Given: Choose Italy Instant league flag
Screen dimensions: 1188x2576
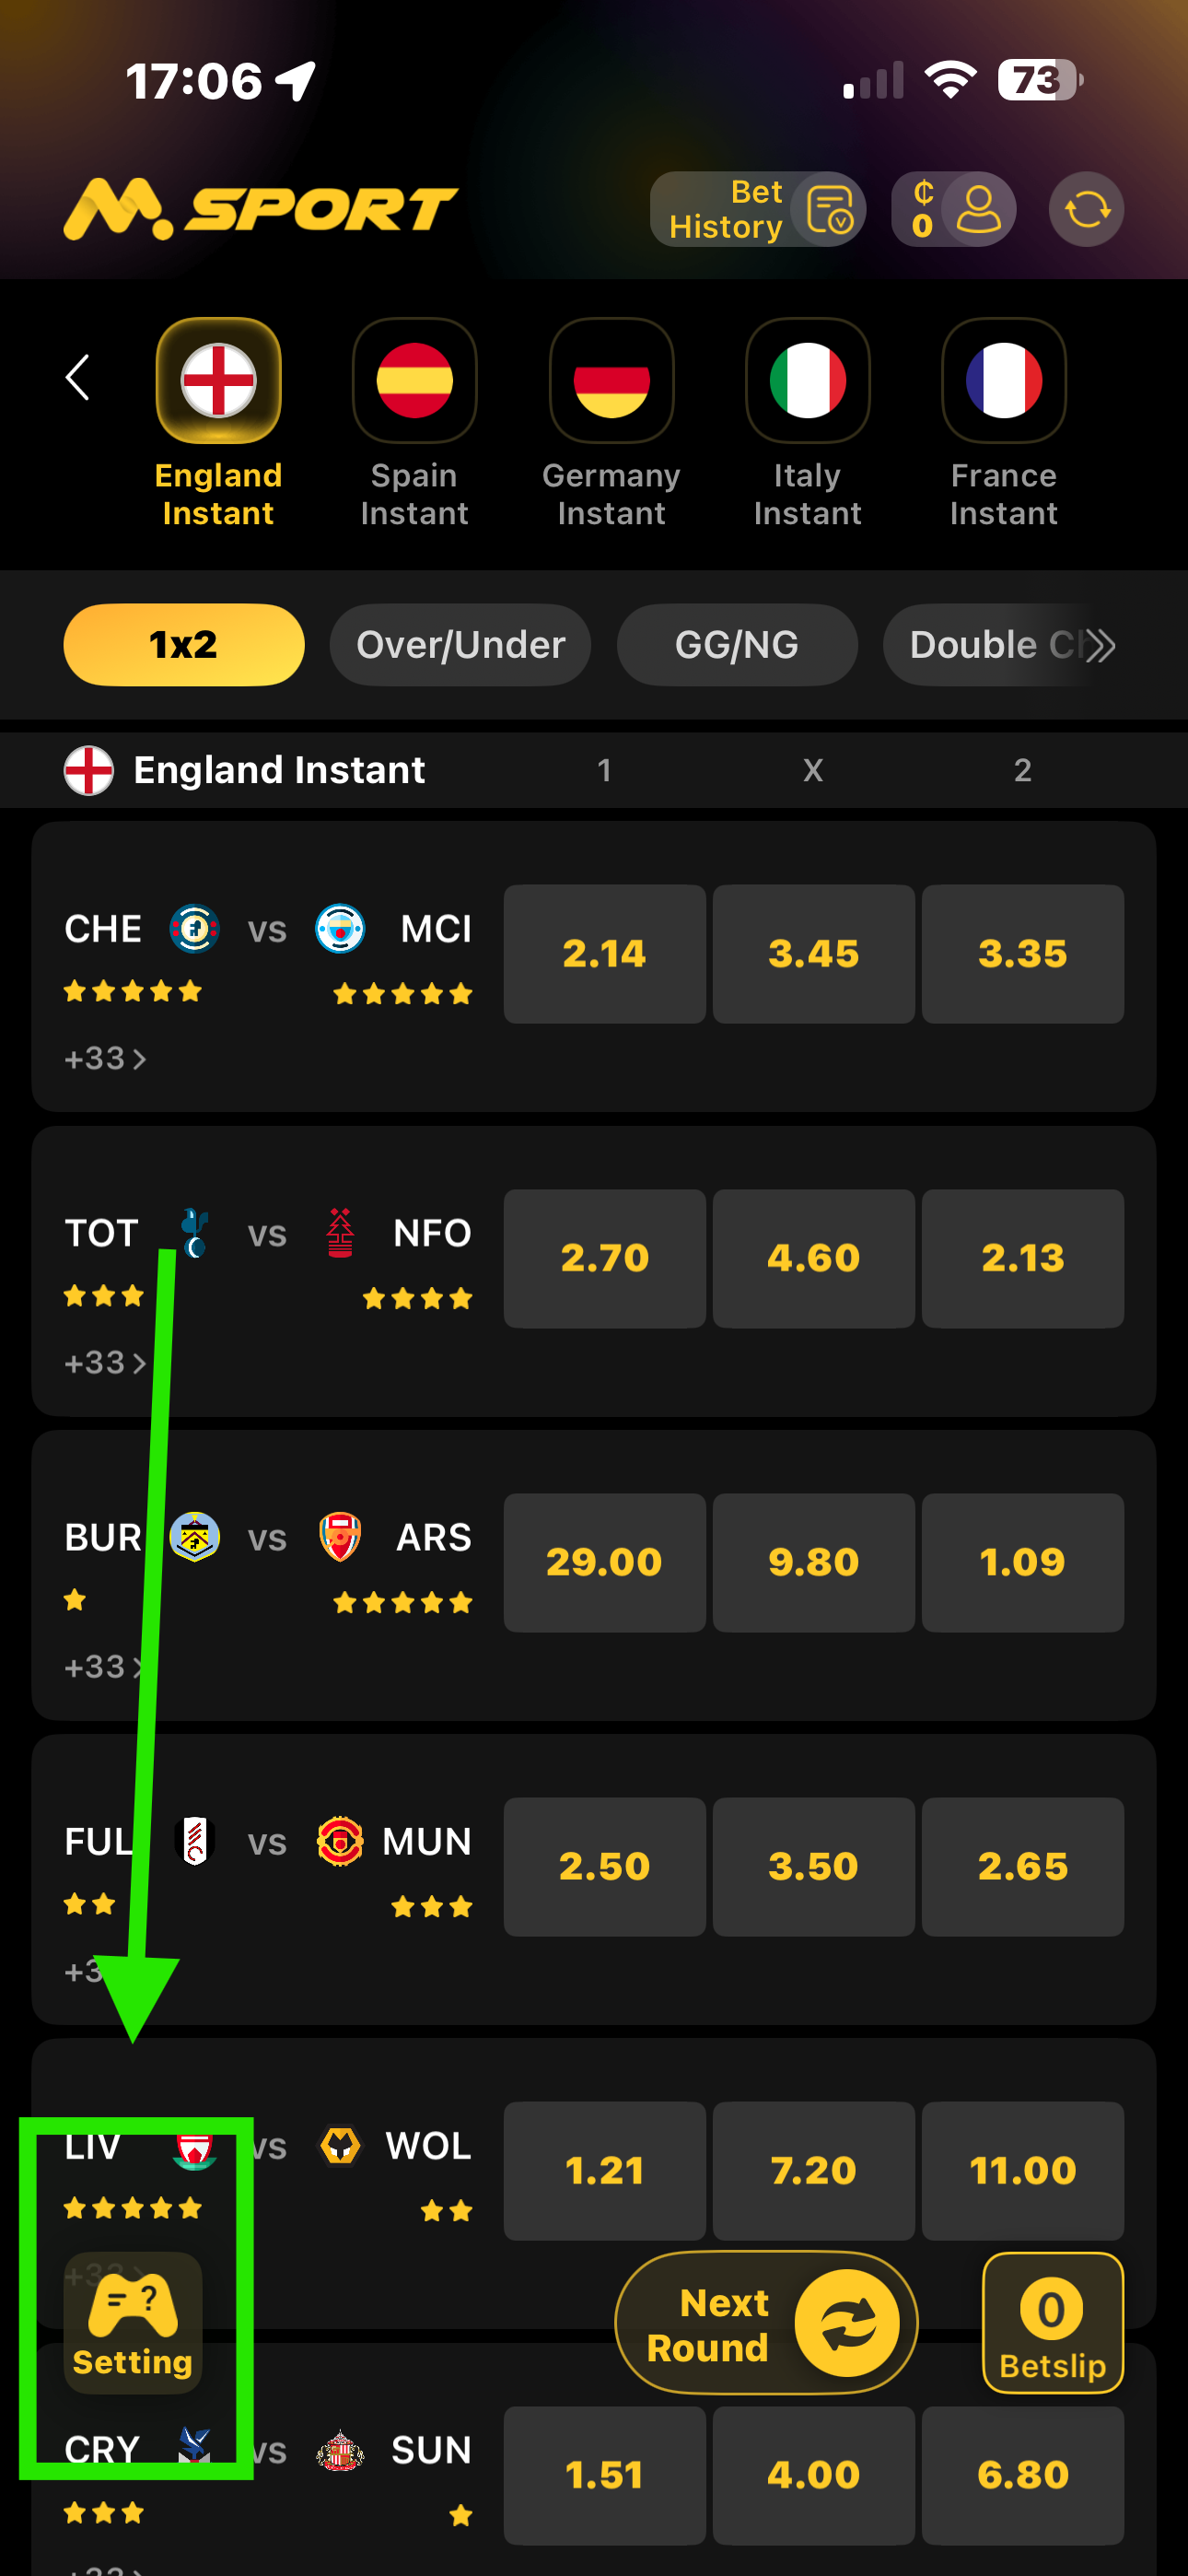Looking at the screenshot, I should [x=807, y=381].
